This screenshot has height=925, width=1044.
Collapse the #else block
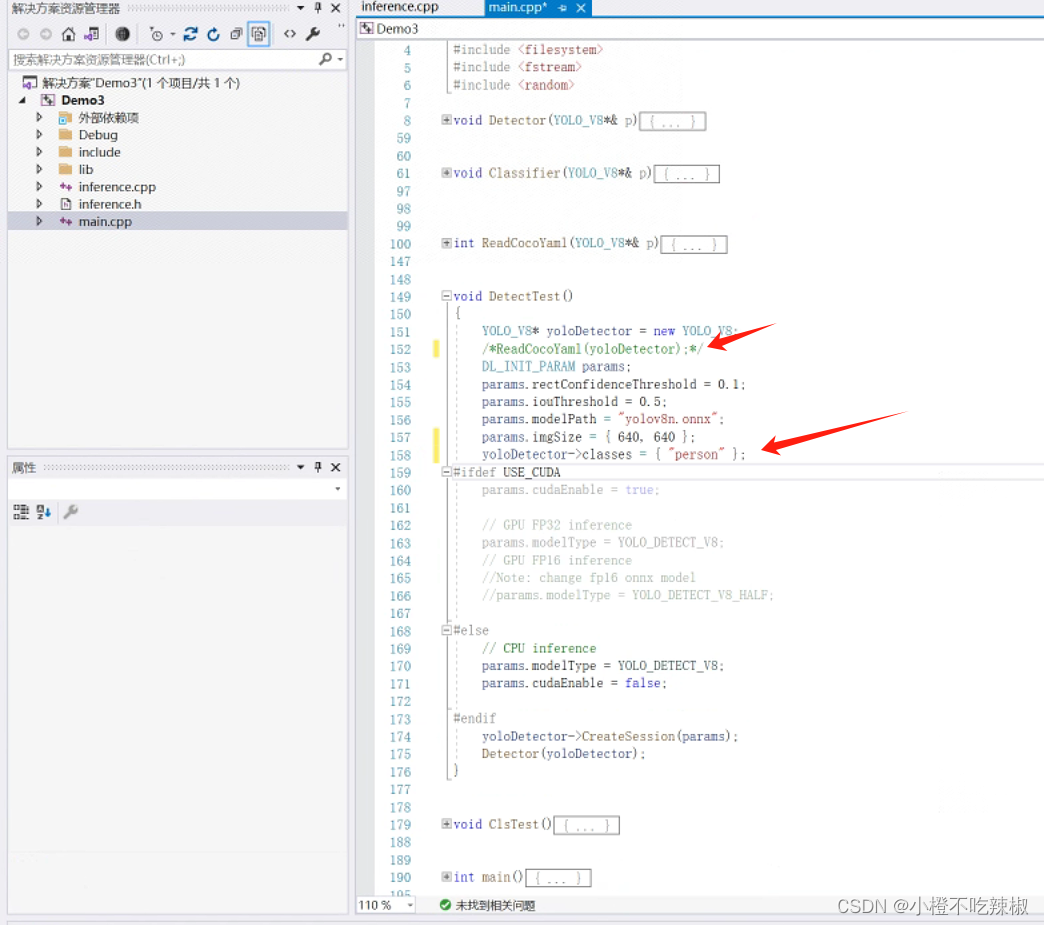coord(446,630)
